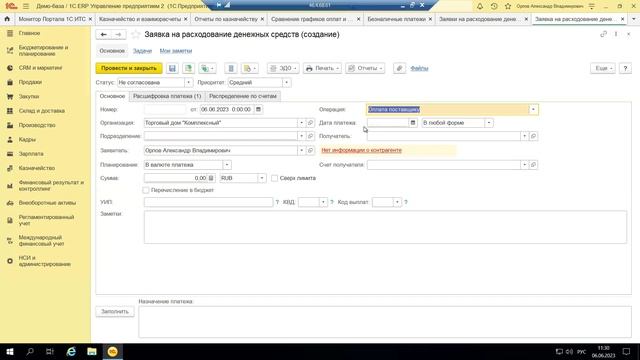
Task: Click Нет информации о контрагенте link
Action: [x=361, y=150]
